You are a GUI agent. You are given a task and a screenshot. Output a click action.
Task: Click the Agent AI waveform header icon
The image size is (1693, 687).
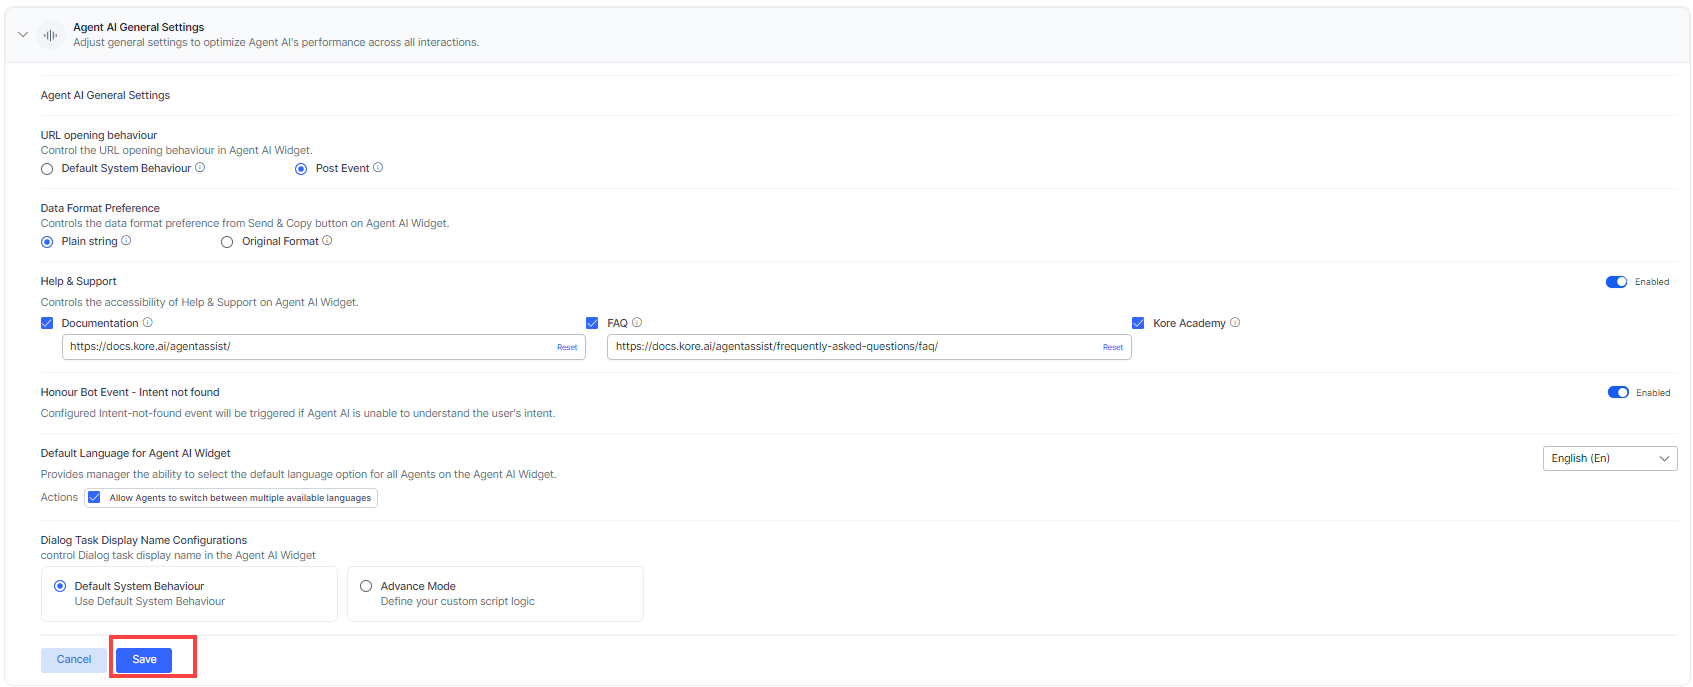[x=50, y=35]
